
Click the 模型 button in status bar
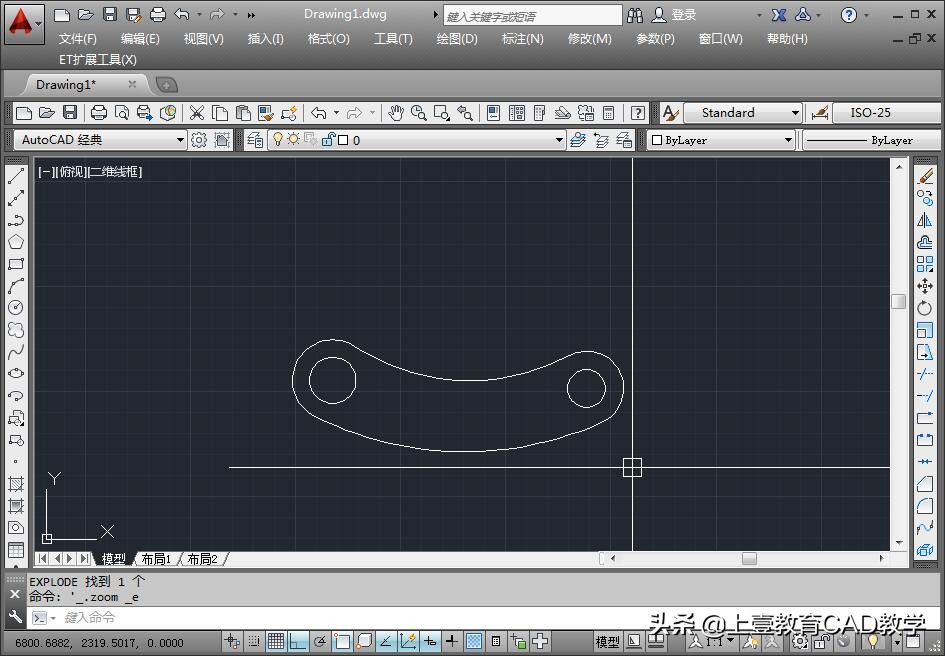point(607,641)
